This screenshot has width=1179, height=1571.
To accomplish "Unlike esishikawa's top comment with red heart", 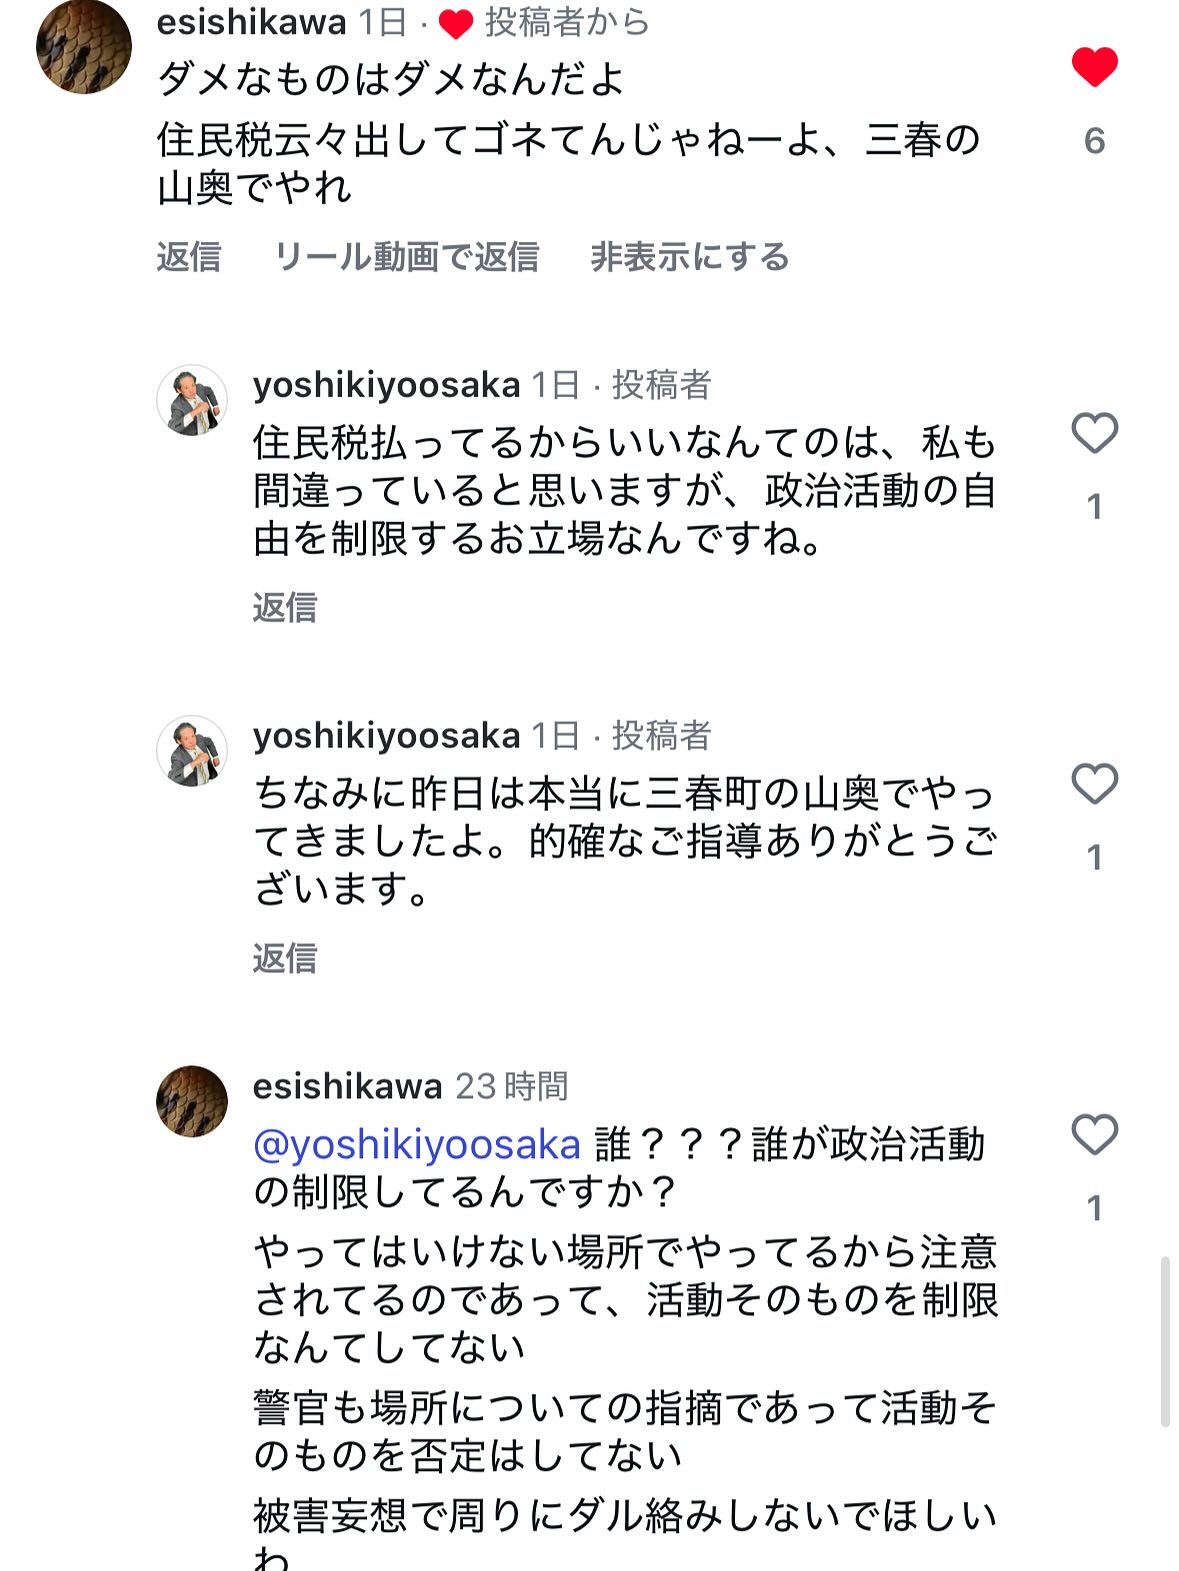I will click(1094, 67).
